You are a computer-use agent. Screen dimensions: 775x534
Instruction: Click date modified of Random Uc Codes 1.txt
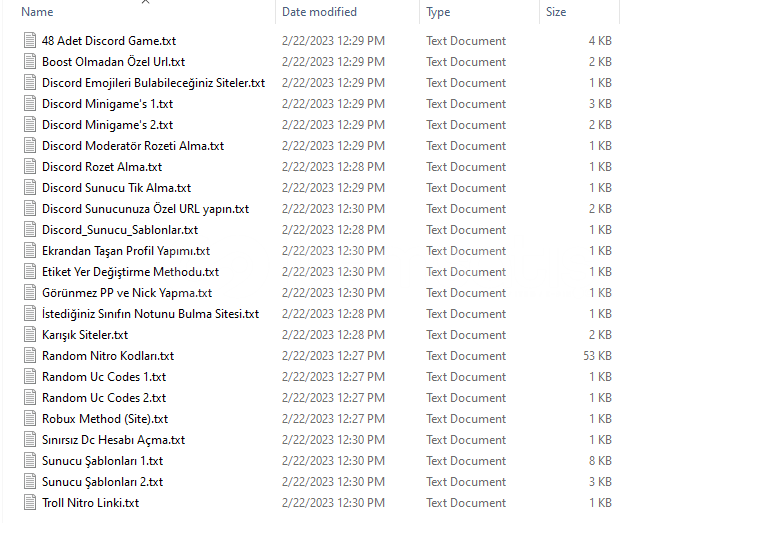[333, 377]
